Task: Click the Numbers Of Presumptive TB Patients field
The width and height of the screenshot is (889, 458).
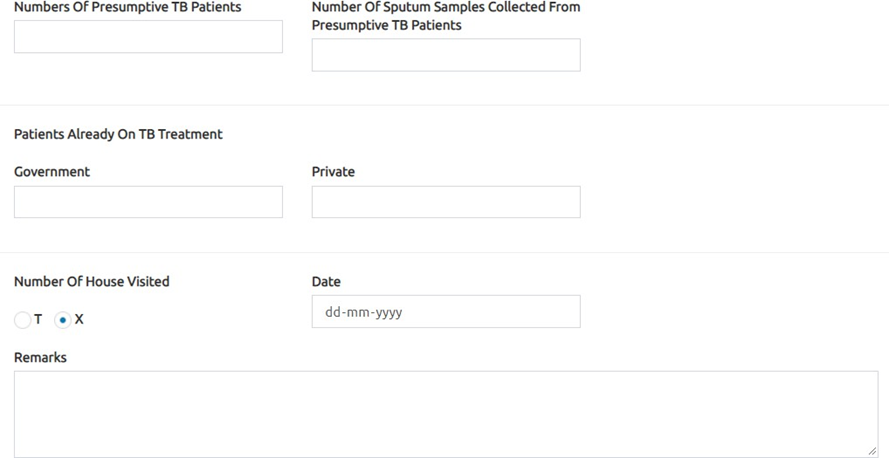Action: 148,37
